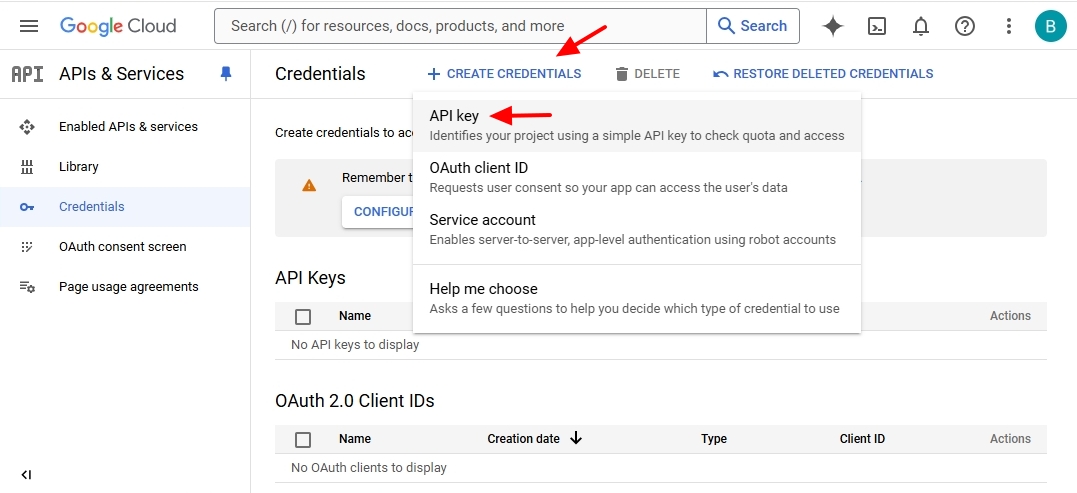Click the orange warning triangle icon
Screen dimensions: 1077x493
[x=309, y=185]
